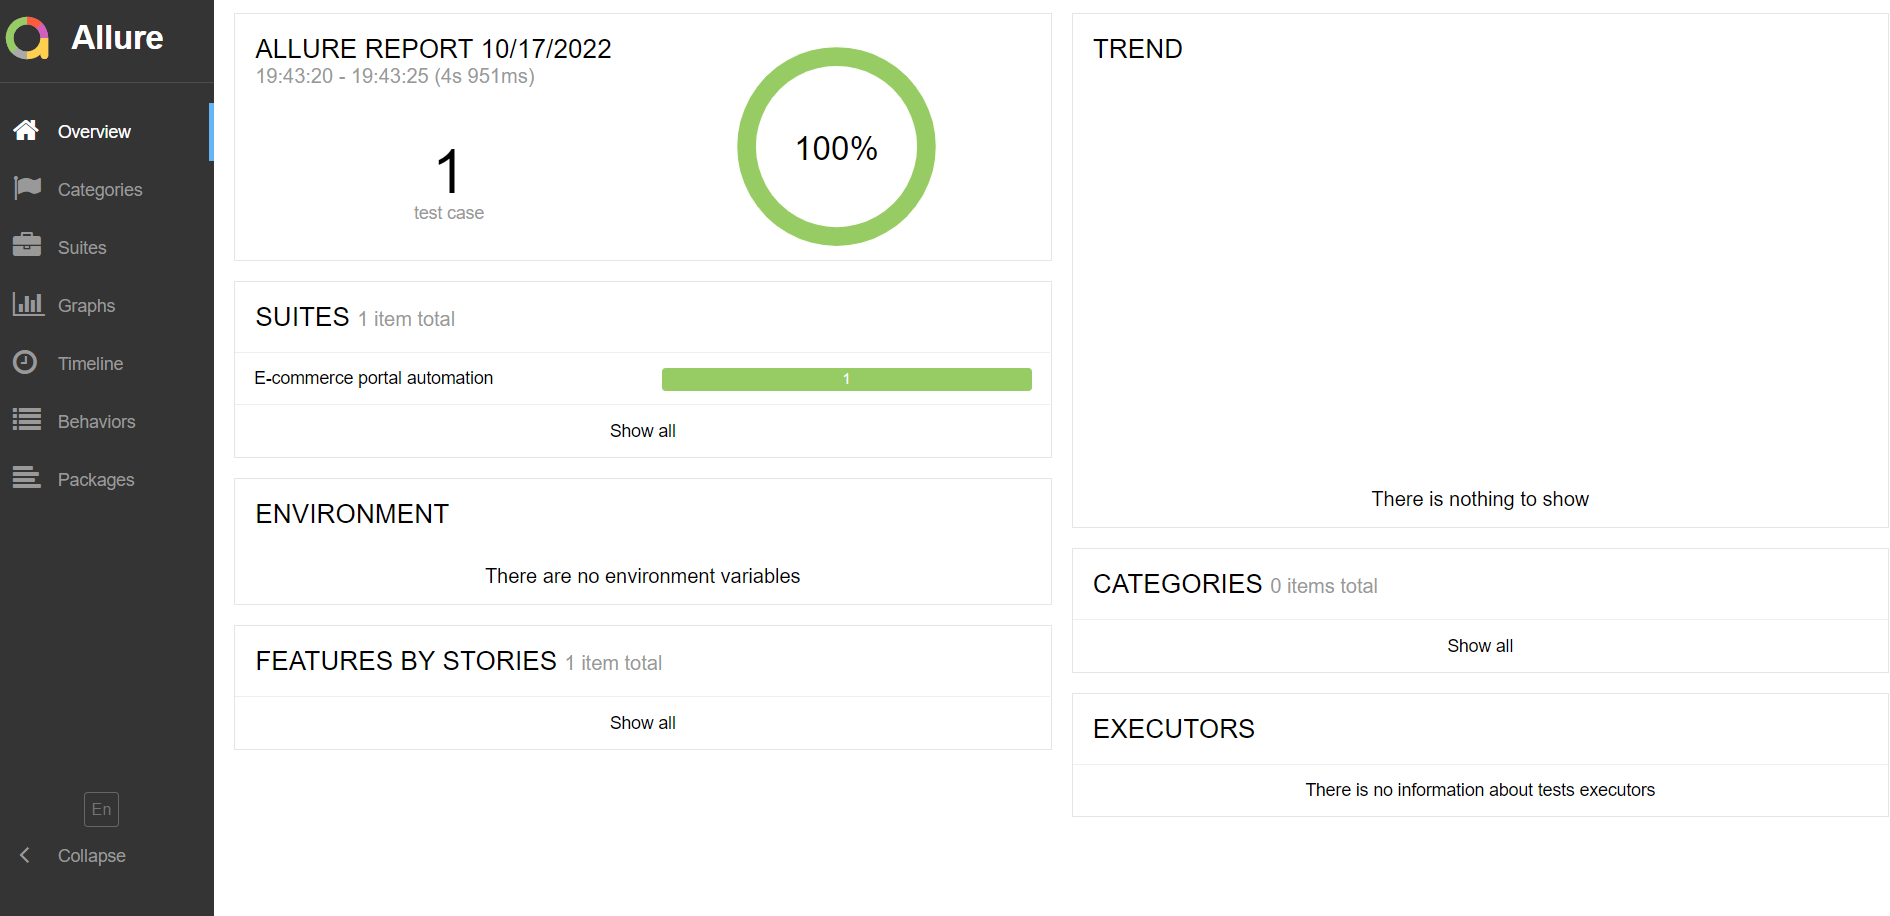Select the Overview home icon
The image size is (1890, 916).
pyautogui.click(x=26, y=129)
